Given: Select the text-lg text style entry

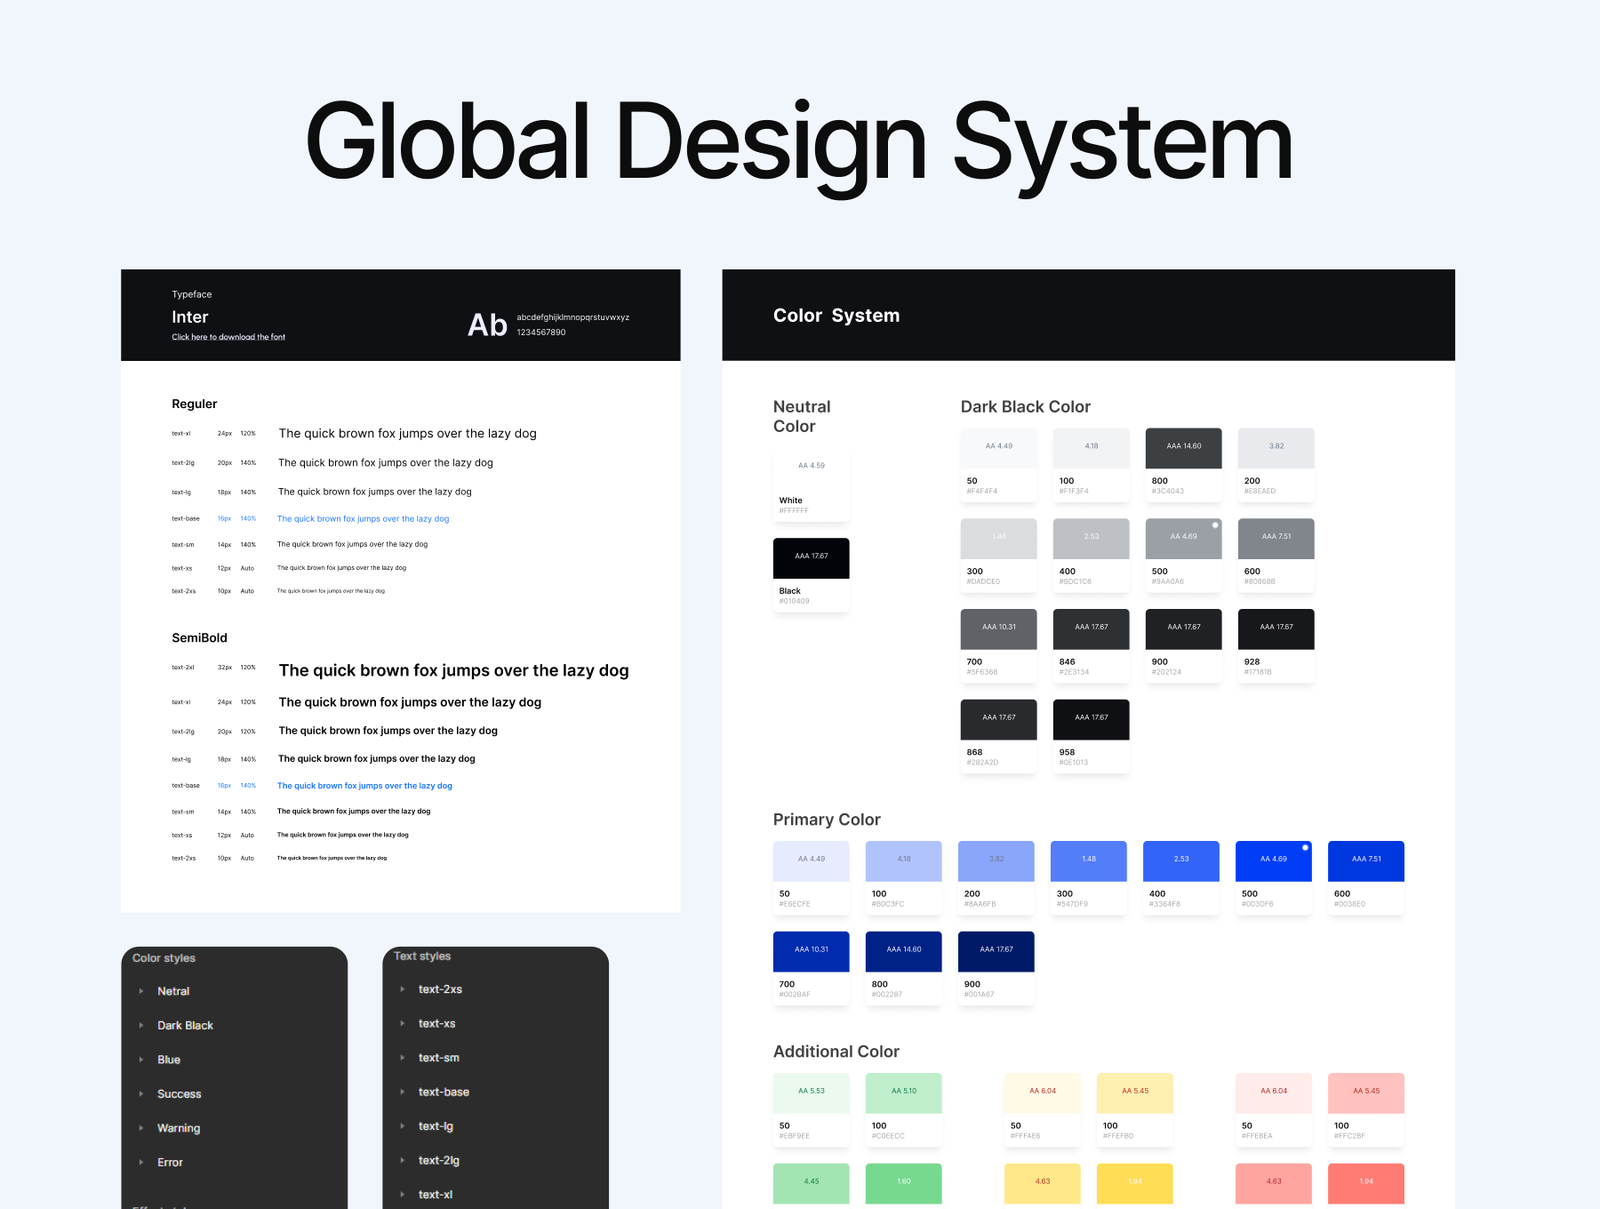Looking at the screenshot, I should 435,1126.
